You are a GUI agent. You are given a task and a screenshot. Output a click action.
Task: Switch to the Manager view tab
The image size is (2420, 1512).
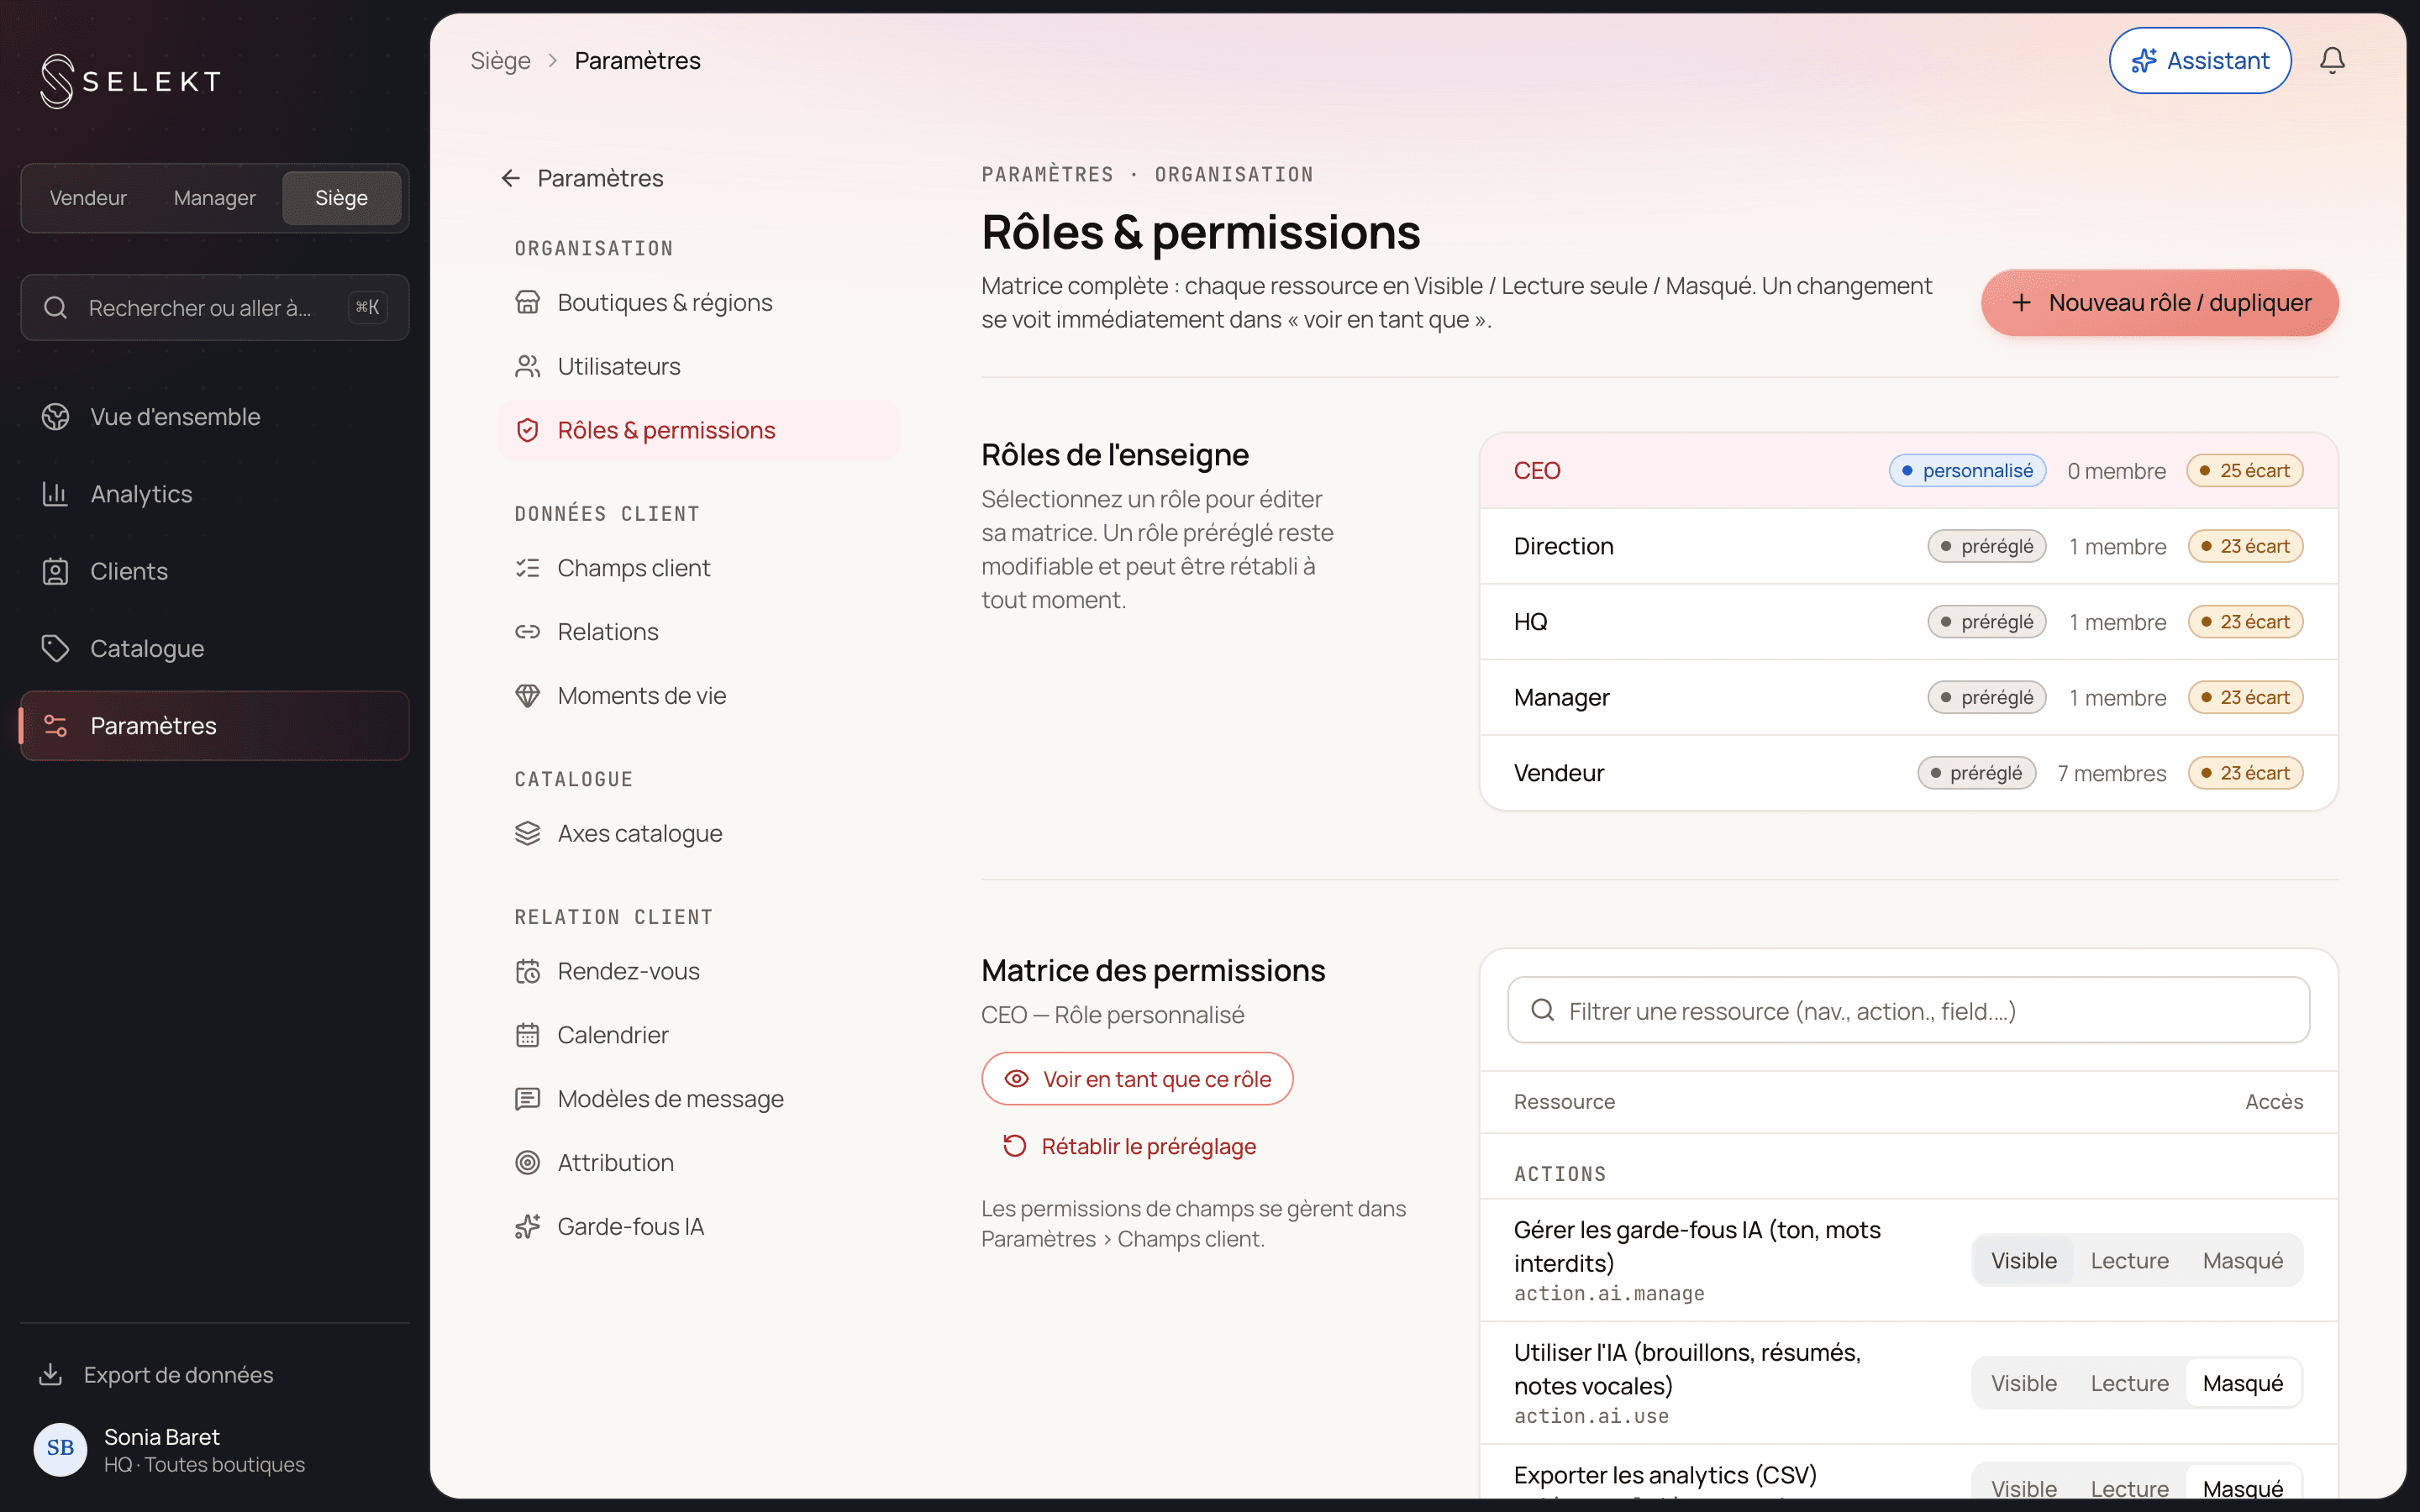click(214, 198)
